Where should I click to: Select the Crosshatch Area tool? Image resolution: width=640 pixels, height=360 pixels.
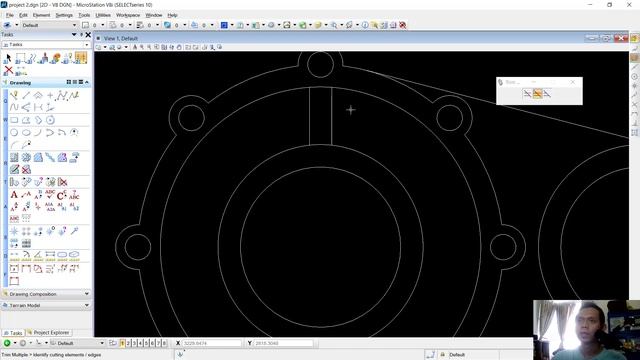(26, 158)
